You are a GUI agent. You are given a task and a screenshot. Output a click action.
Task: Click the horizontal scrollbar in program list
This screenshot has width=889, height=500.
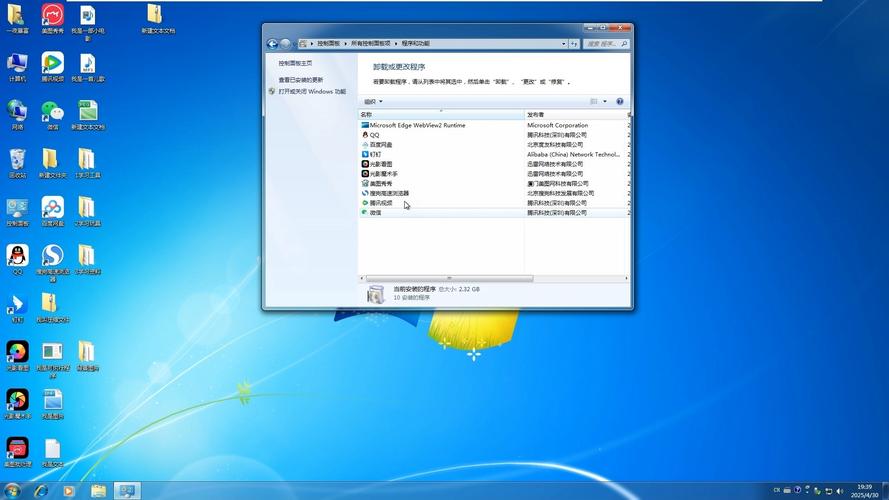(450, 278)
